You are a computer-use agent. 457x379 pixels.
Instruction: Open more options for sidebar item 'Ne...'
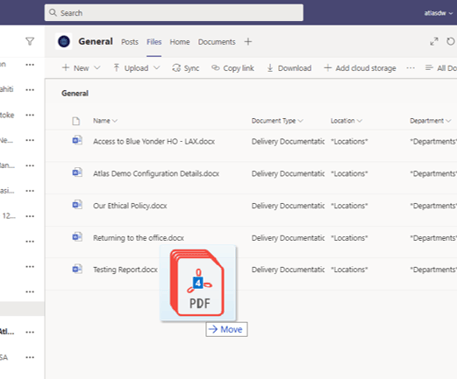(x=30, y=140)
